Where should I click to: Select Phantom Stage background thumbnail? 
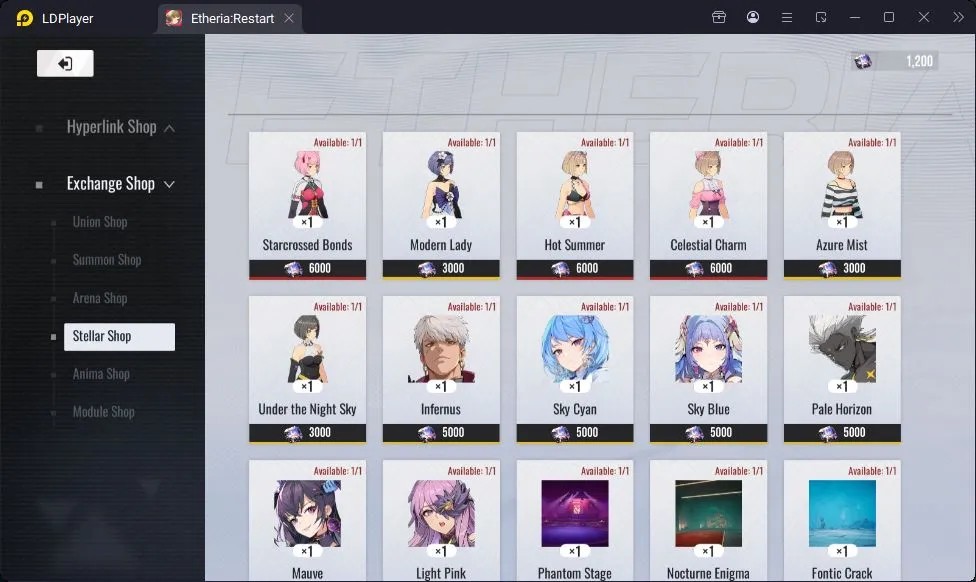[575, 514]
